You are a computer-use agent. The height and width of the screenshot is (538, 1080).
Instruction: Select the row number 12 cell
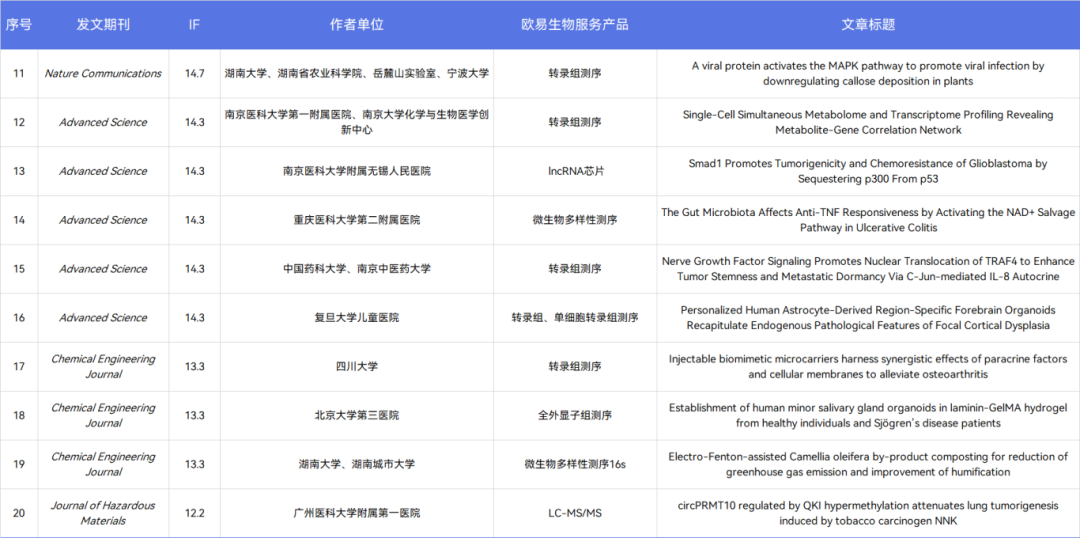(x=19, y=123)
